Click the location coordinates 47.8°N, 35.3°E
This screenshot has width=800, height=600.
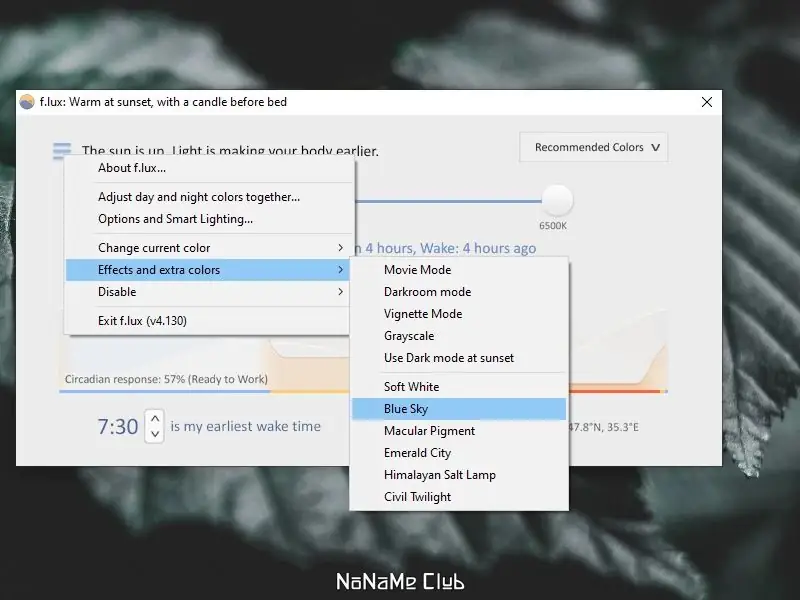[x=603, y=427]
